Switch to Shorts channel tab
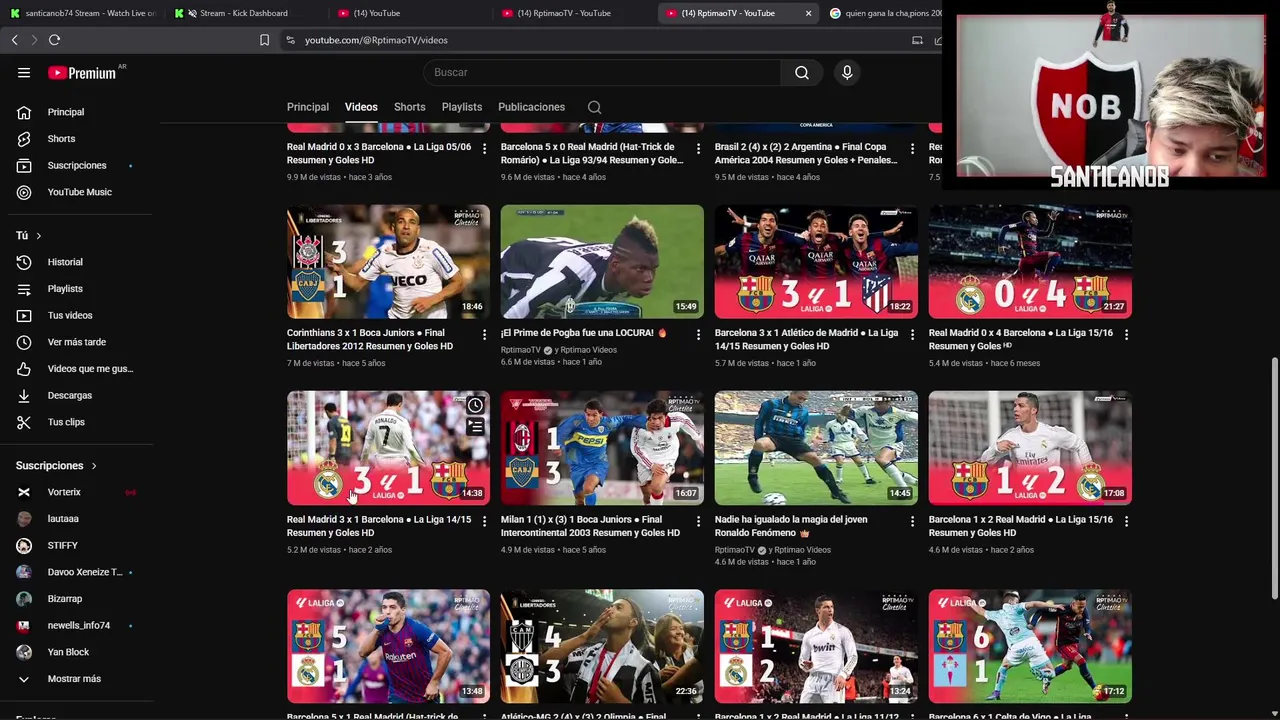 (x=409, y=107)
